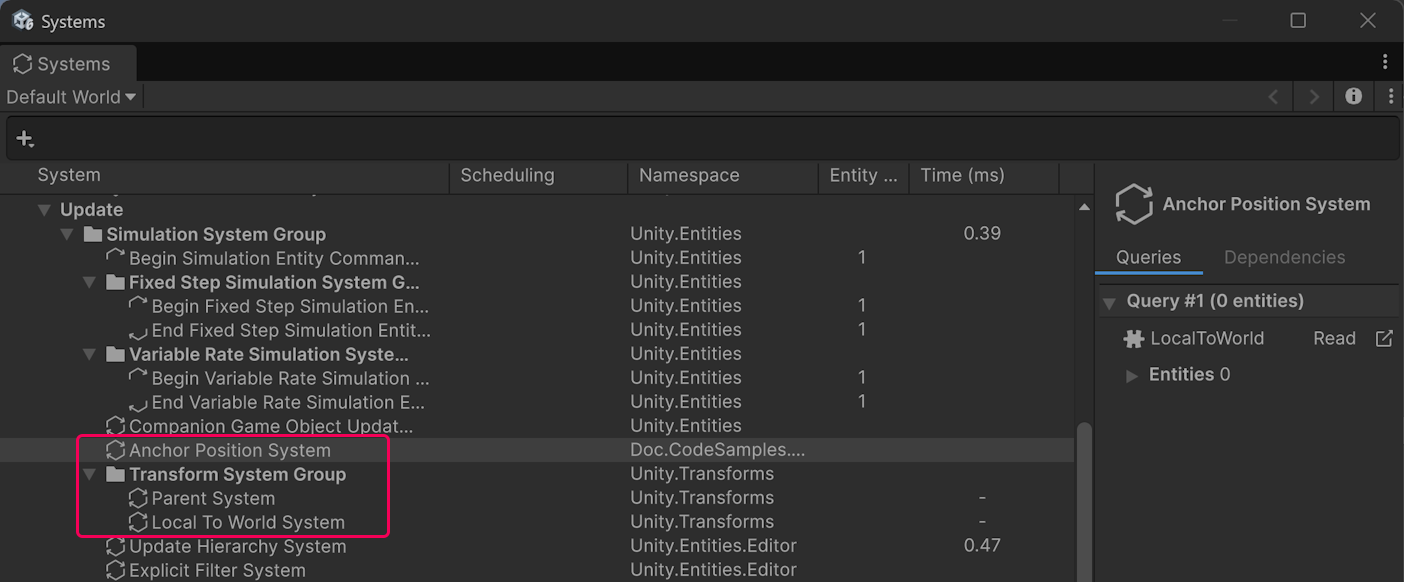
Task: Click the Transform System Group folder icon
Action: (115, 474)
